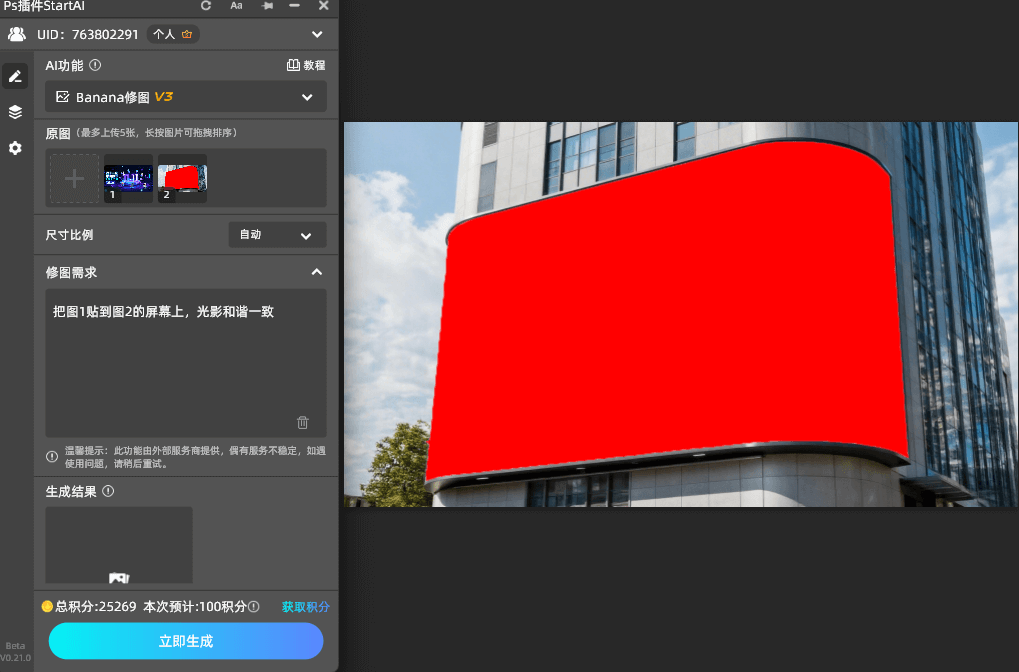Click the 获取积分 link
Screen dimensions: 1019x672
point(305,606)
